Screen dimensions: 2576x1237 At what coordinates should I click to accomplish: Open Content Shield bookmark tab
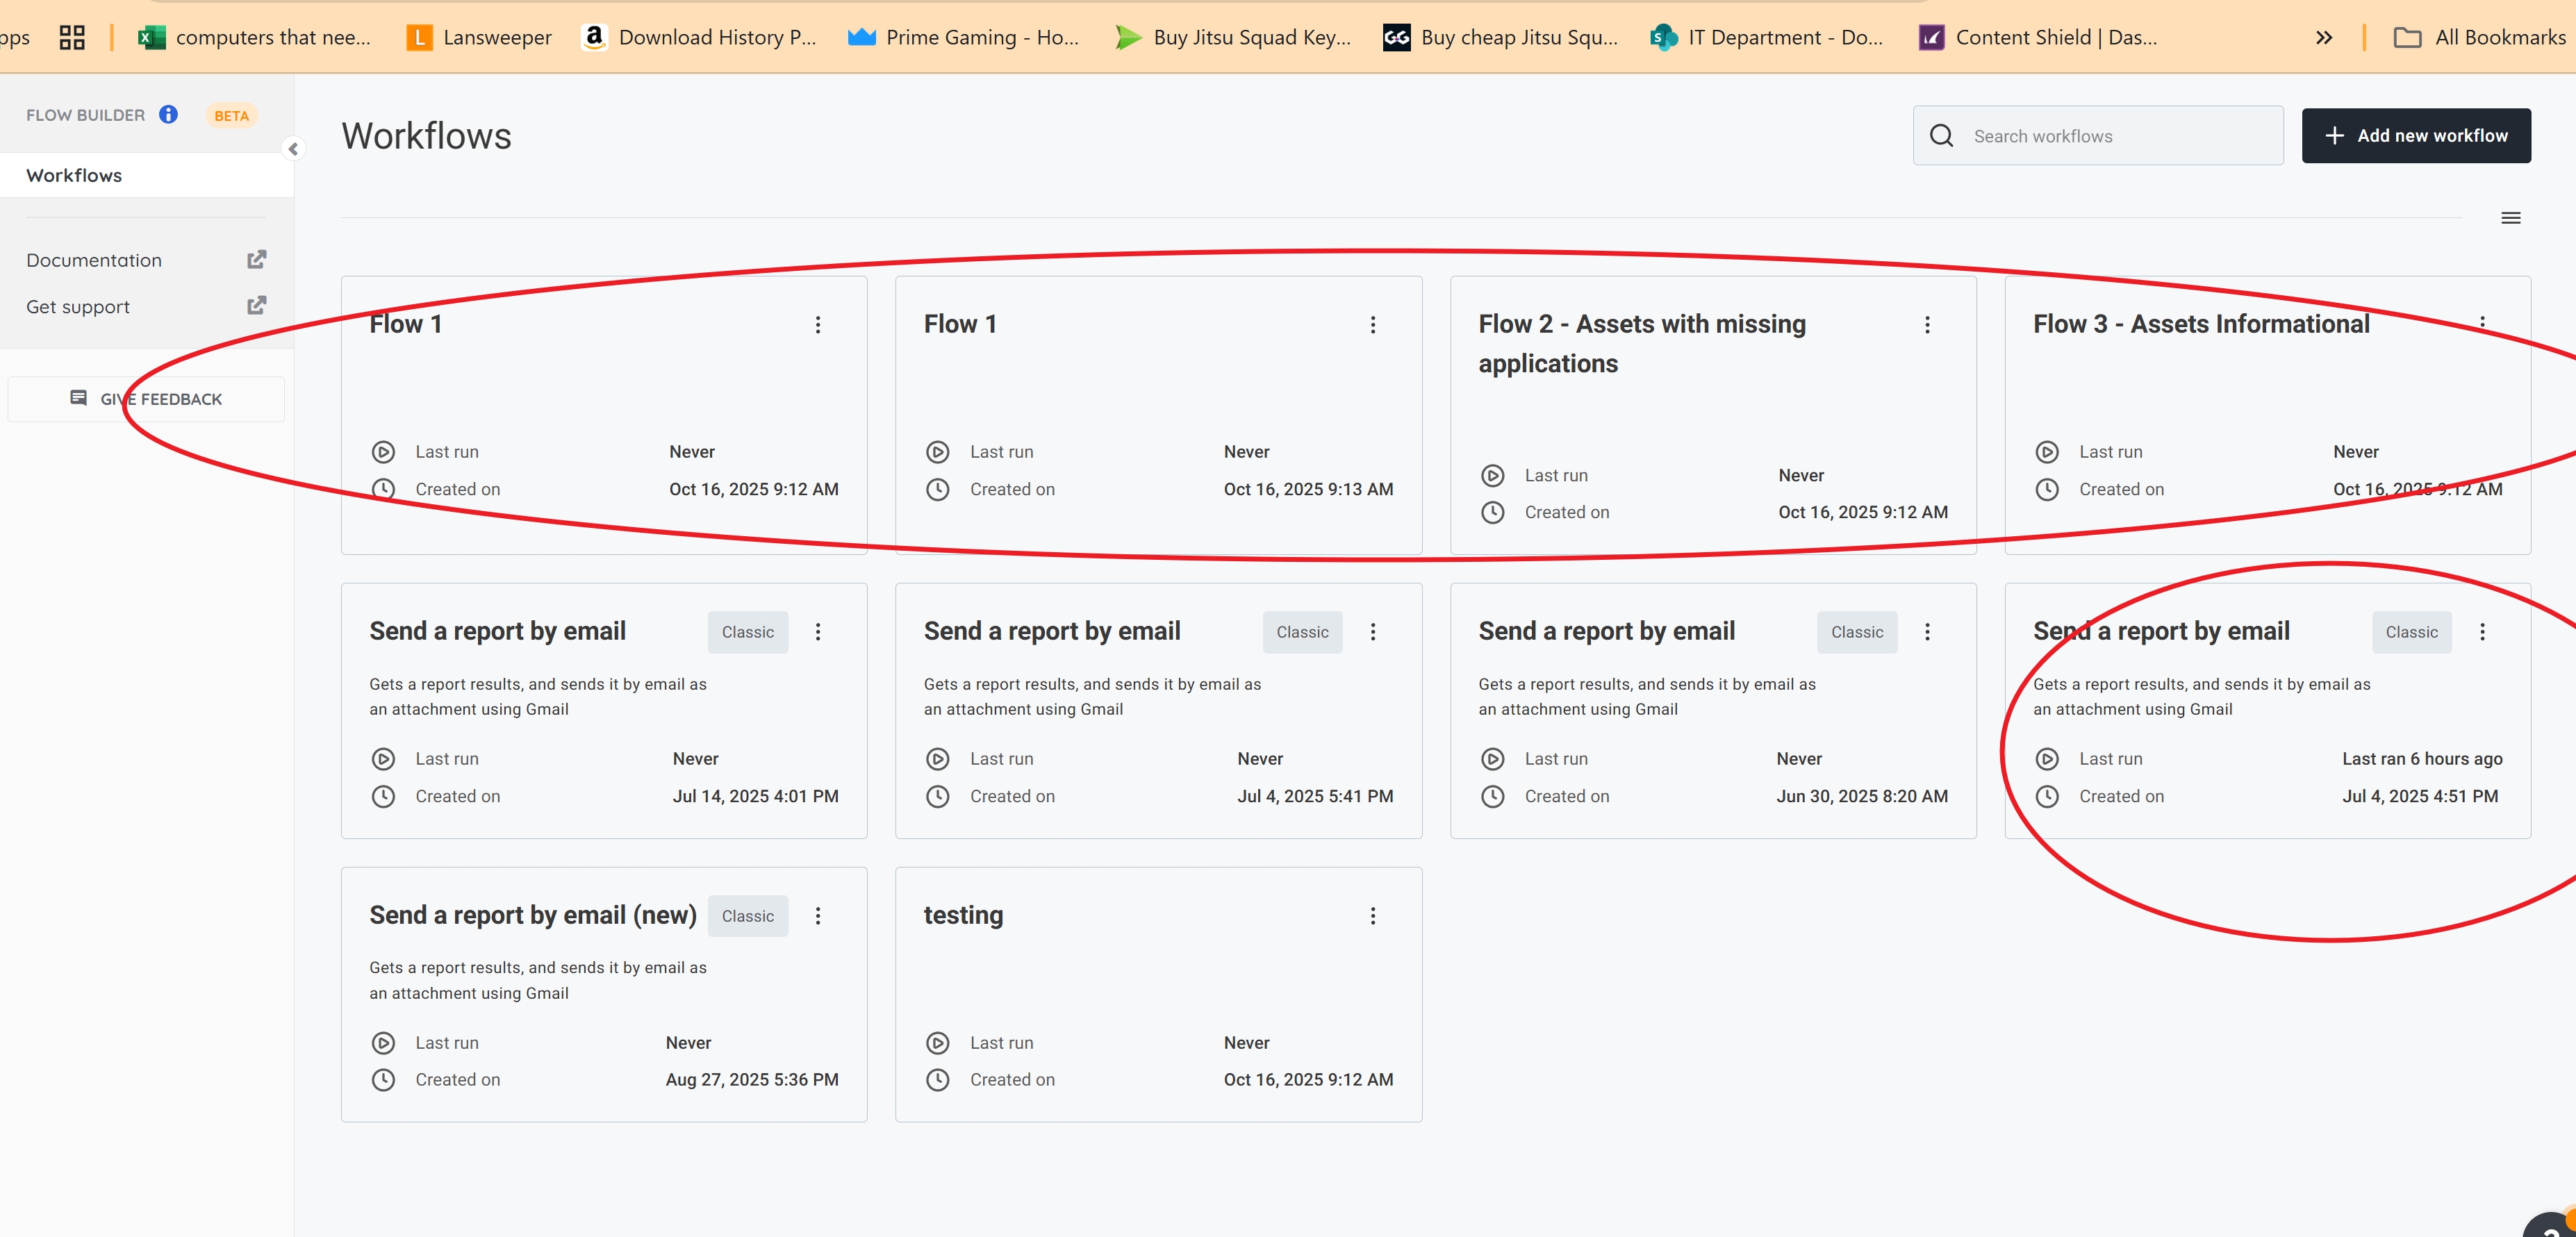(x=2038, y=38)
